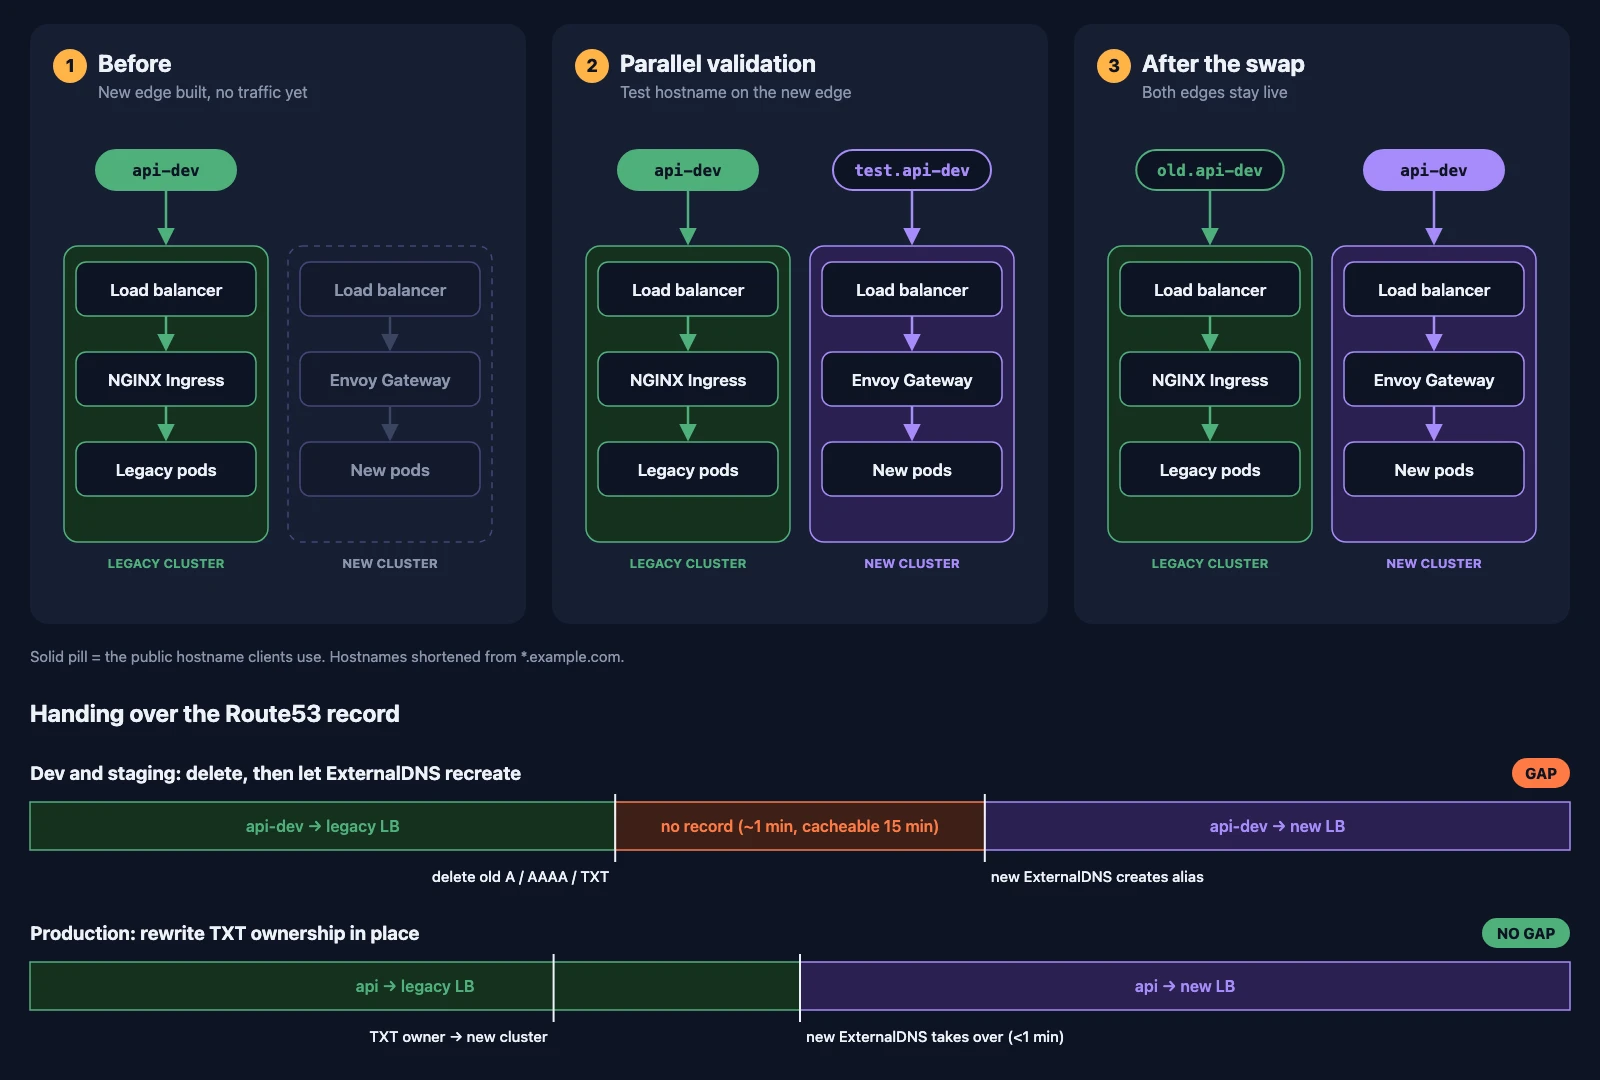Click the "new ExternalDNS creates alias" label

tap(1097, 877)
